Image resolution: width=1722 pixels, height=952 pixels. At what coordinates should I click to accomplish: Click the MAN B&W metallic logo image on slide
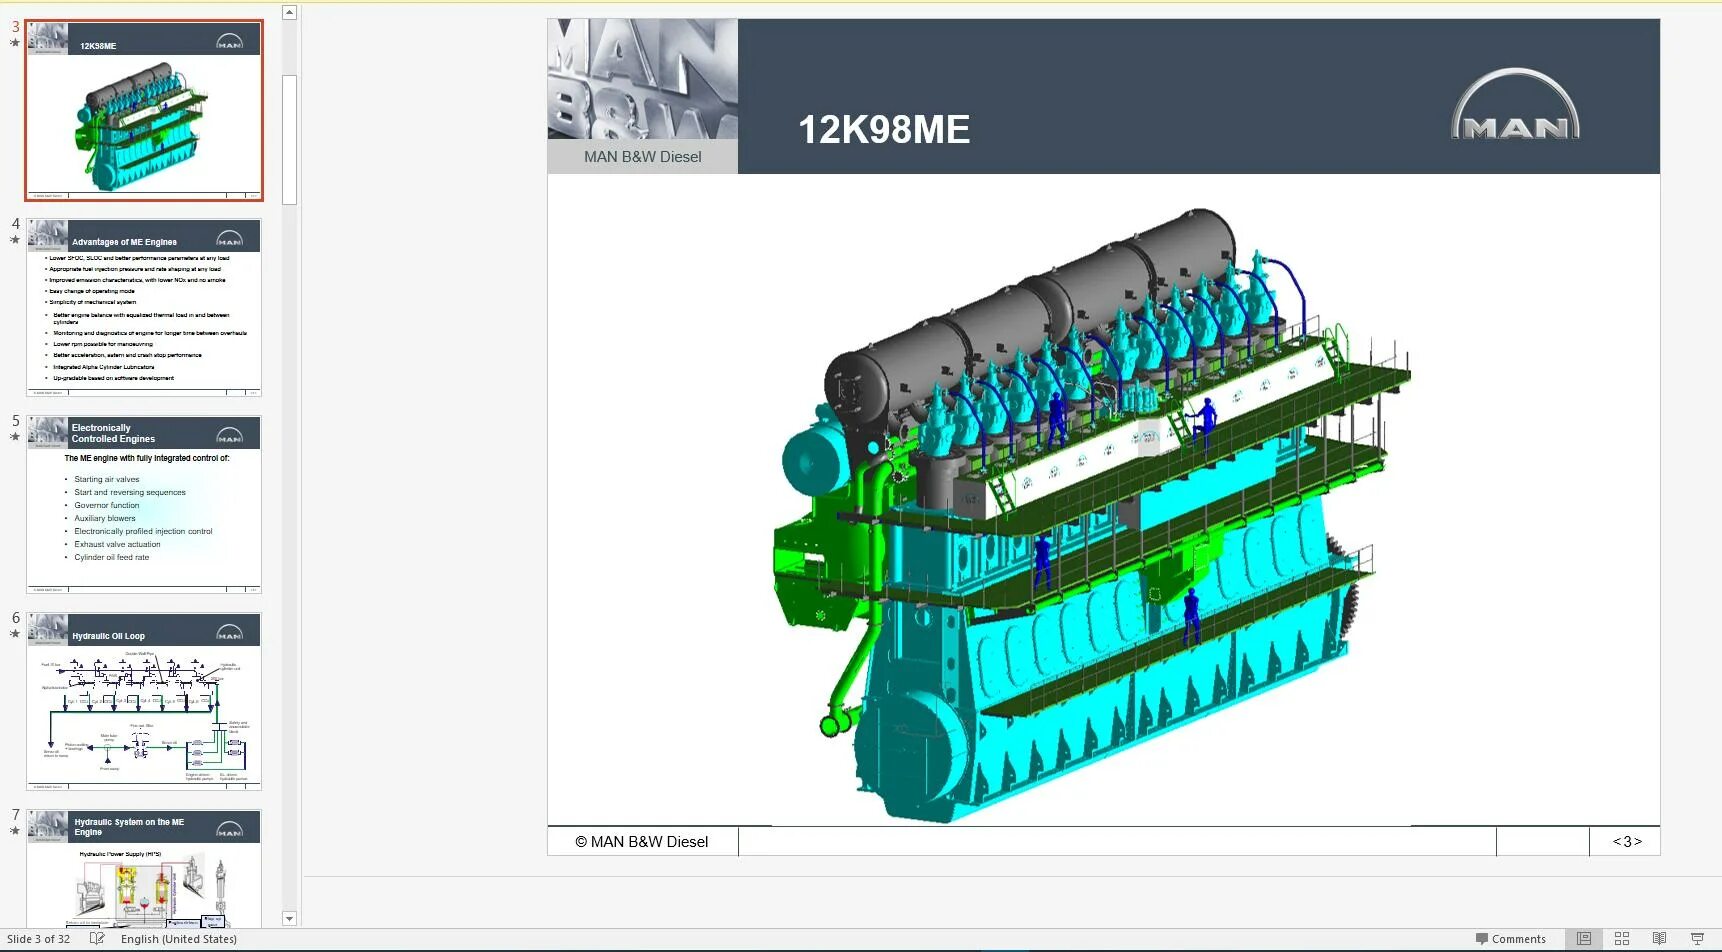[x=643, y=79]
